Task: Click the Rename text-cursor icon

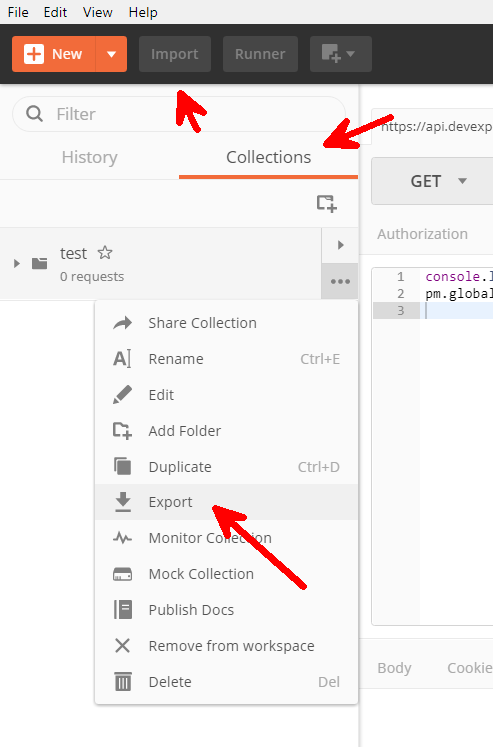Action: [122, 359]
